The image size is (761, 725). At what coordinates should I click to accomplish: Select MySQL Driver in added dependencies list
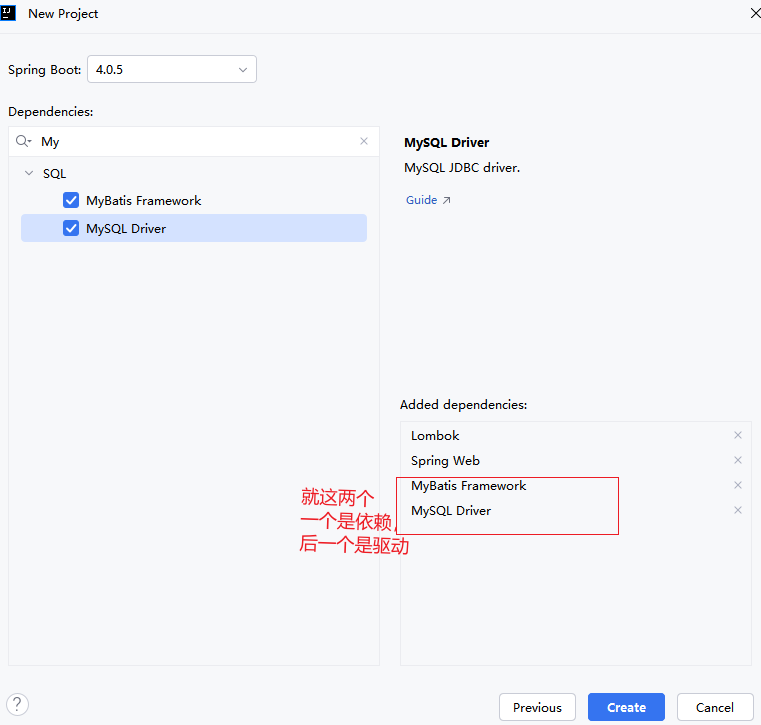(451, 511)
